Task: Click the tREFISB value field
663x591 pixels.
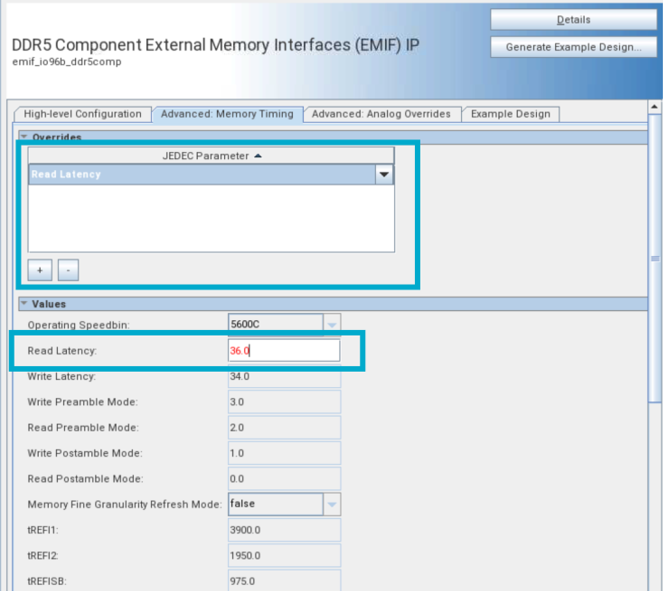Action: click(284, 581)
